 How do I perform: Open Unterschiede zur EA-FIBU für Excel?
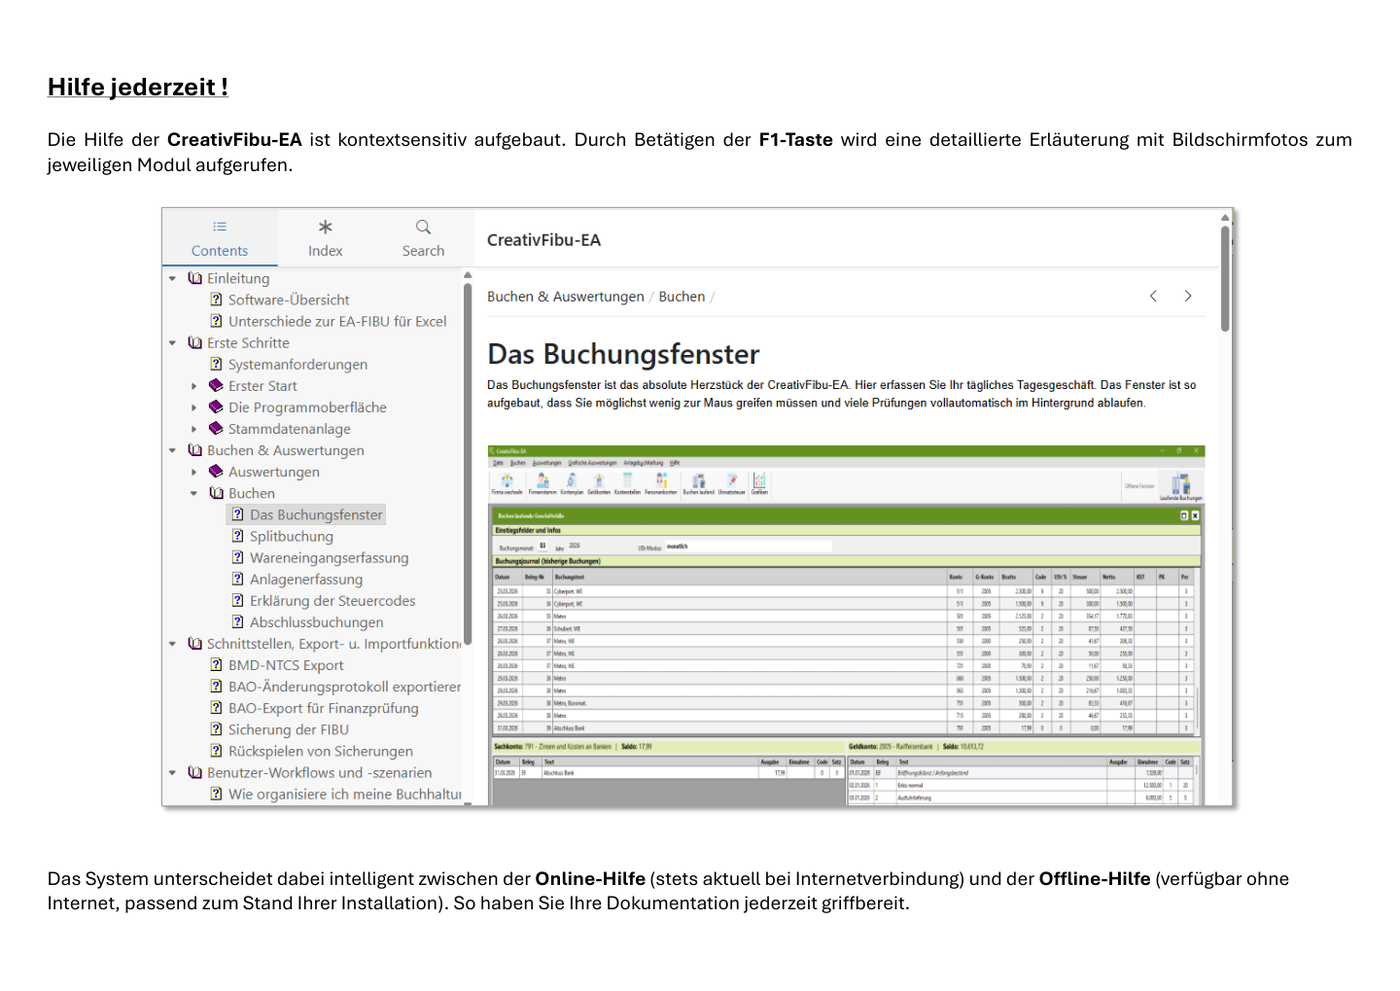point(337,321)
